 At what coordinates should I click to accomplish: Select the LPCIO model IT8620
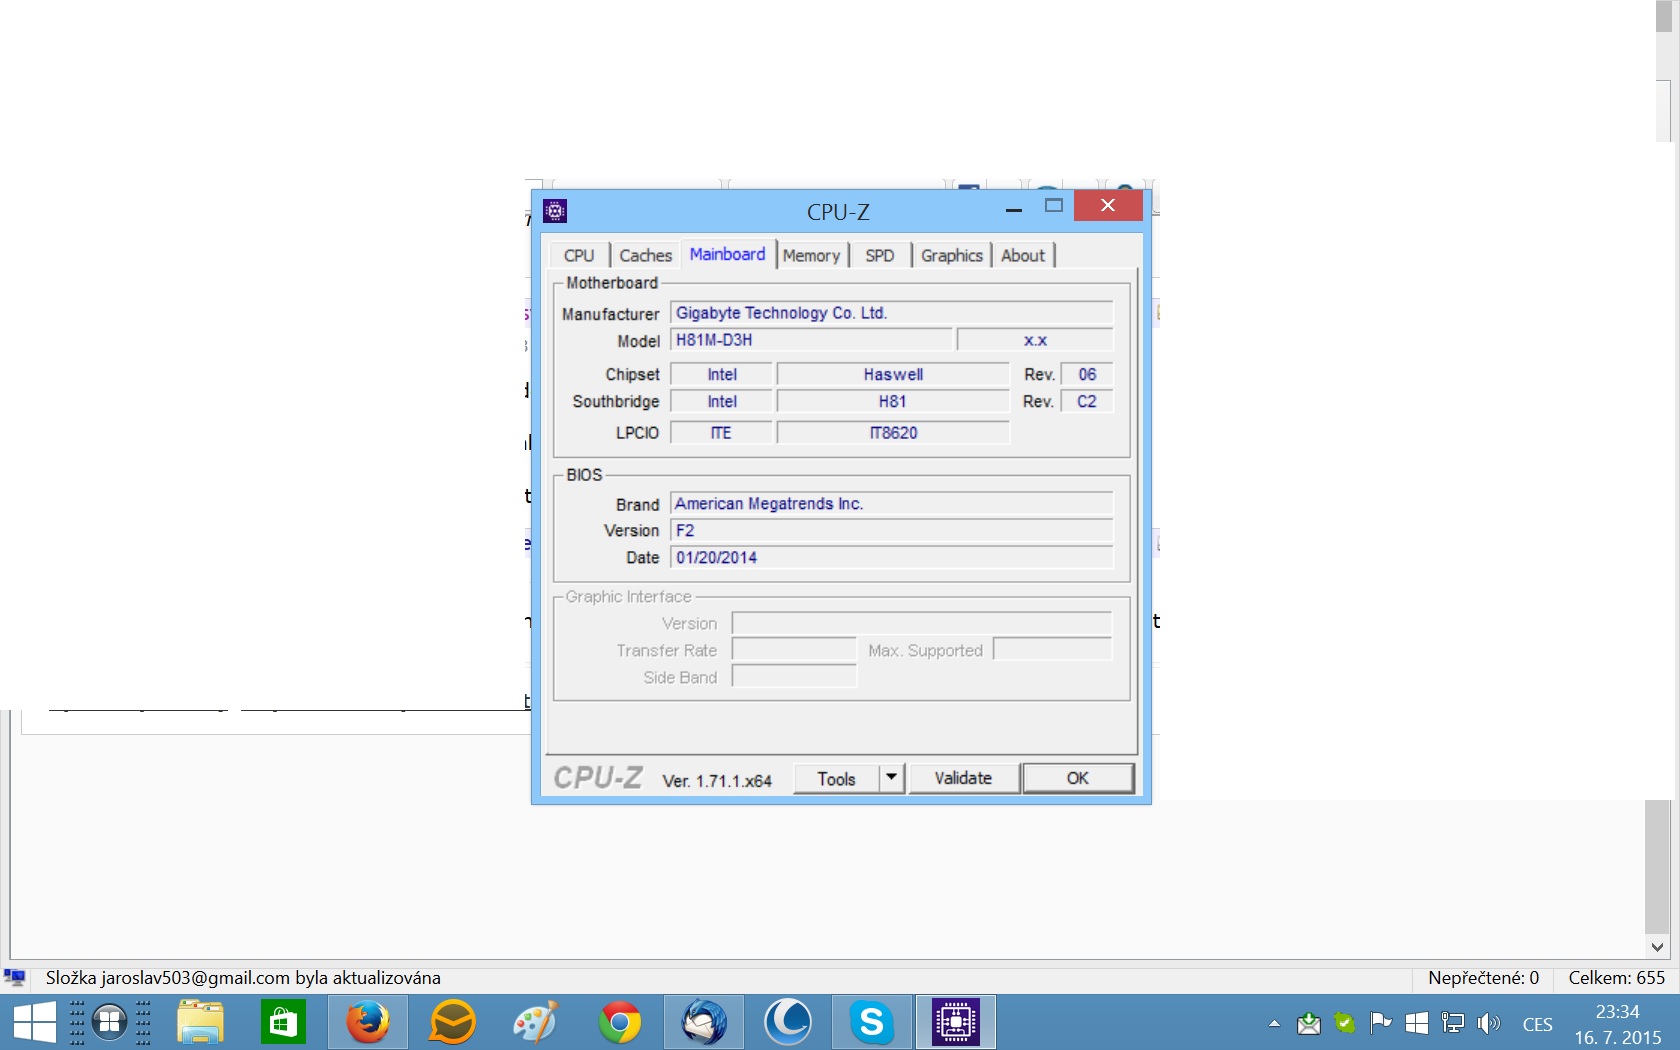pos(893,433)
